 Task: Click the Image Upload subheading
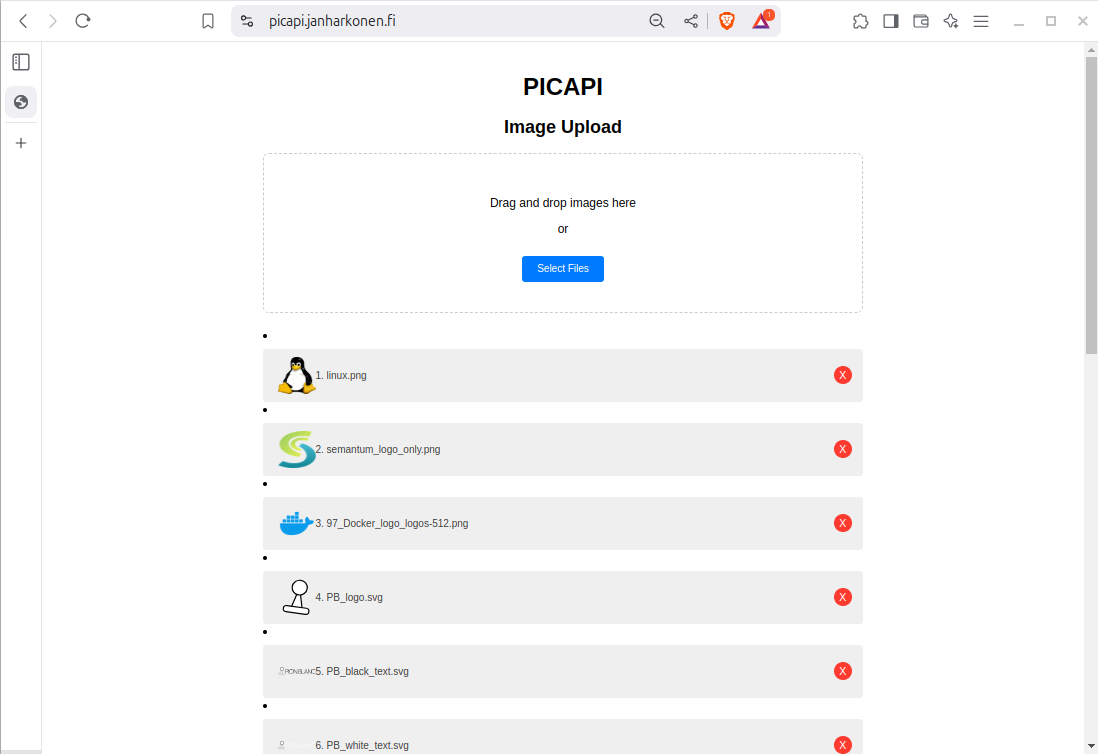(x=563, y=127)
